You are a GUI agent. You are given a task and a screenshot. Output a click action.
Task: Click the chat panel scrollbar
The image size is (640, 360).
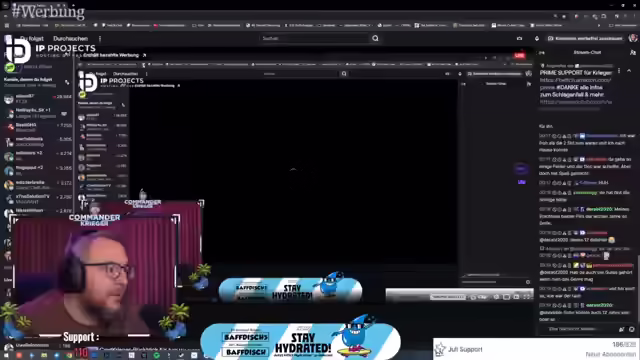pos(638,289)
